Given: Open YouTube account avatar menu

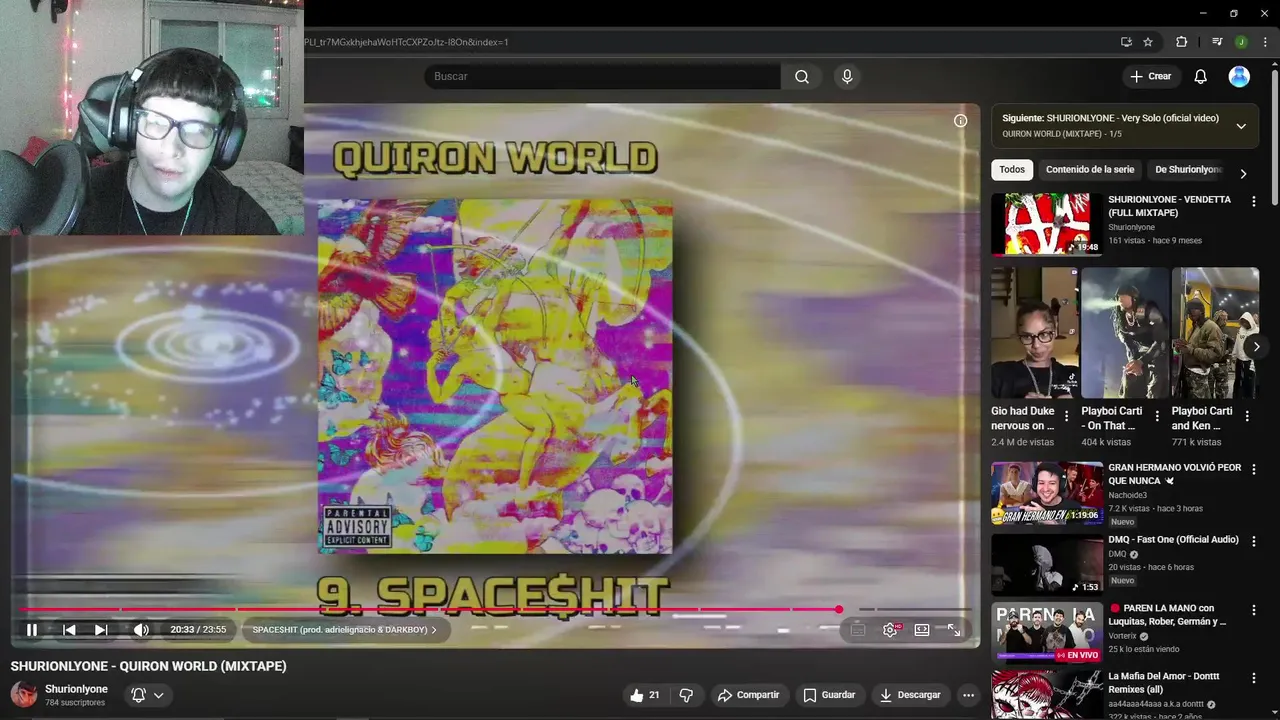Looking at the screenshot, I should [x=1239, y=76].
